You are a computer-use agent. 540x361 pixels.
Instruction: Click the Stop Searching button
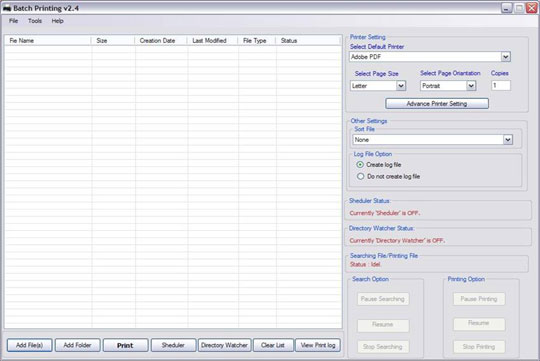tap(383, 347)
